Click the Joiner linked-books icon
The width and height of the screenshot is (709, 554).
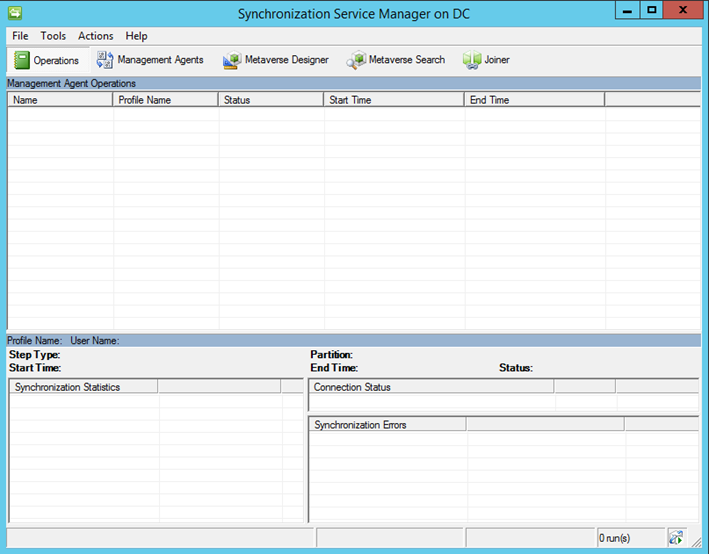click(x=472, y=60)
